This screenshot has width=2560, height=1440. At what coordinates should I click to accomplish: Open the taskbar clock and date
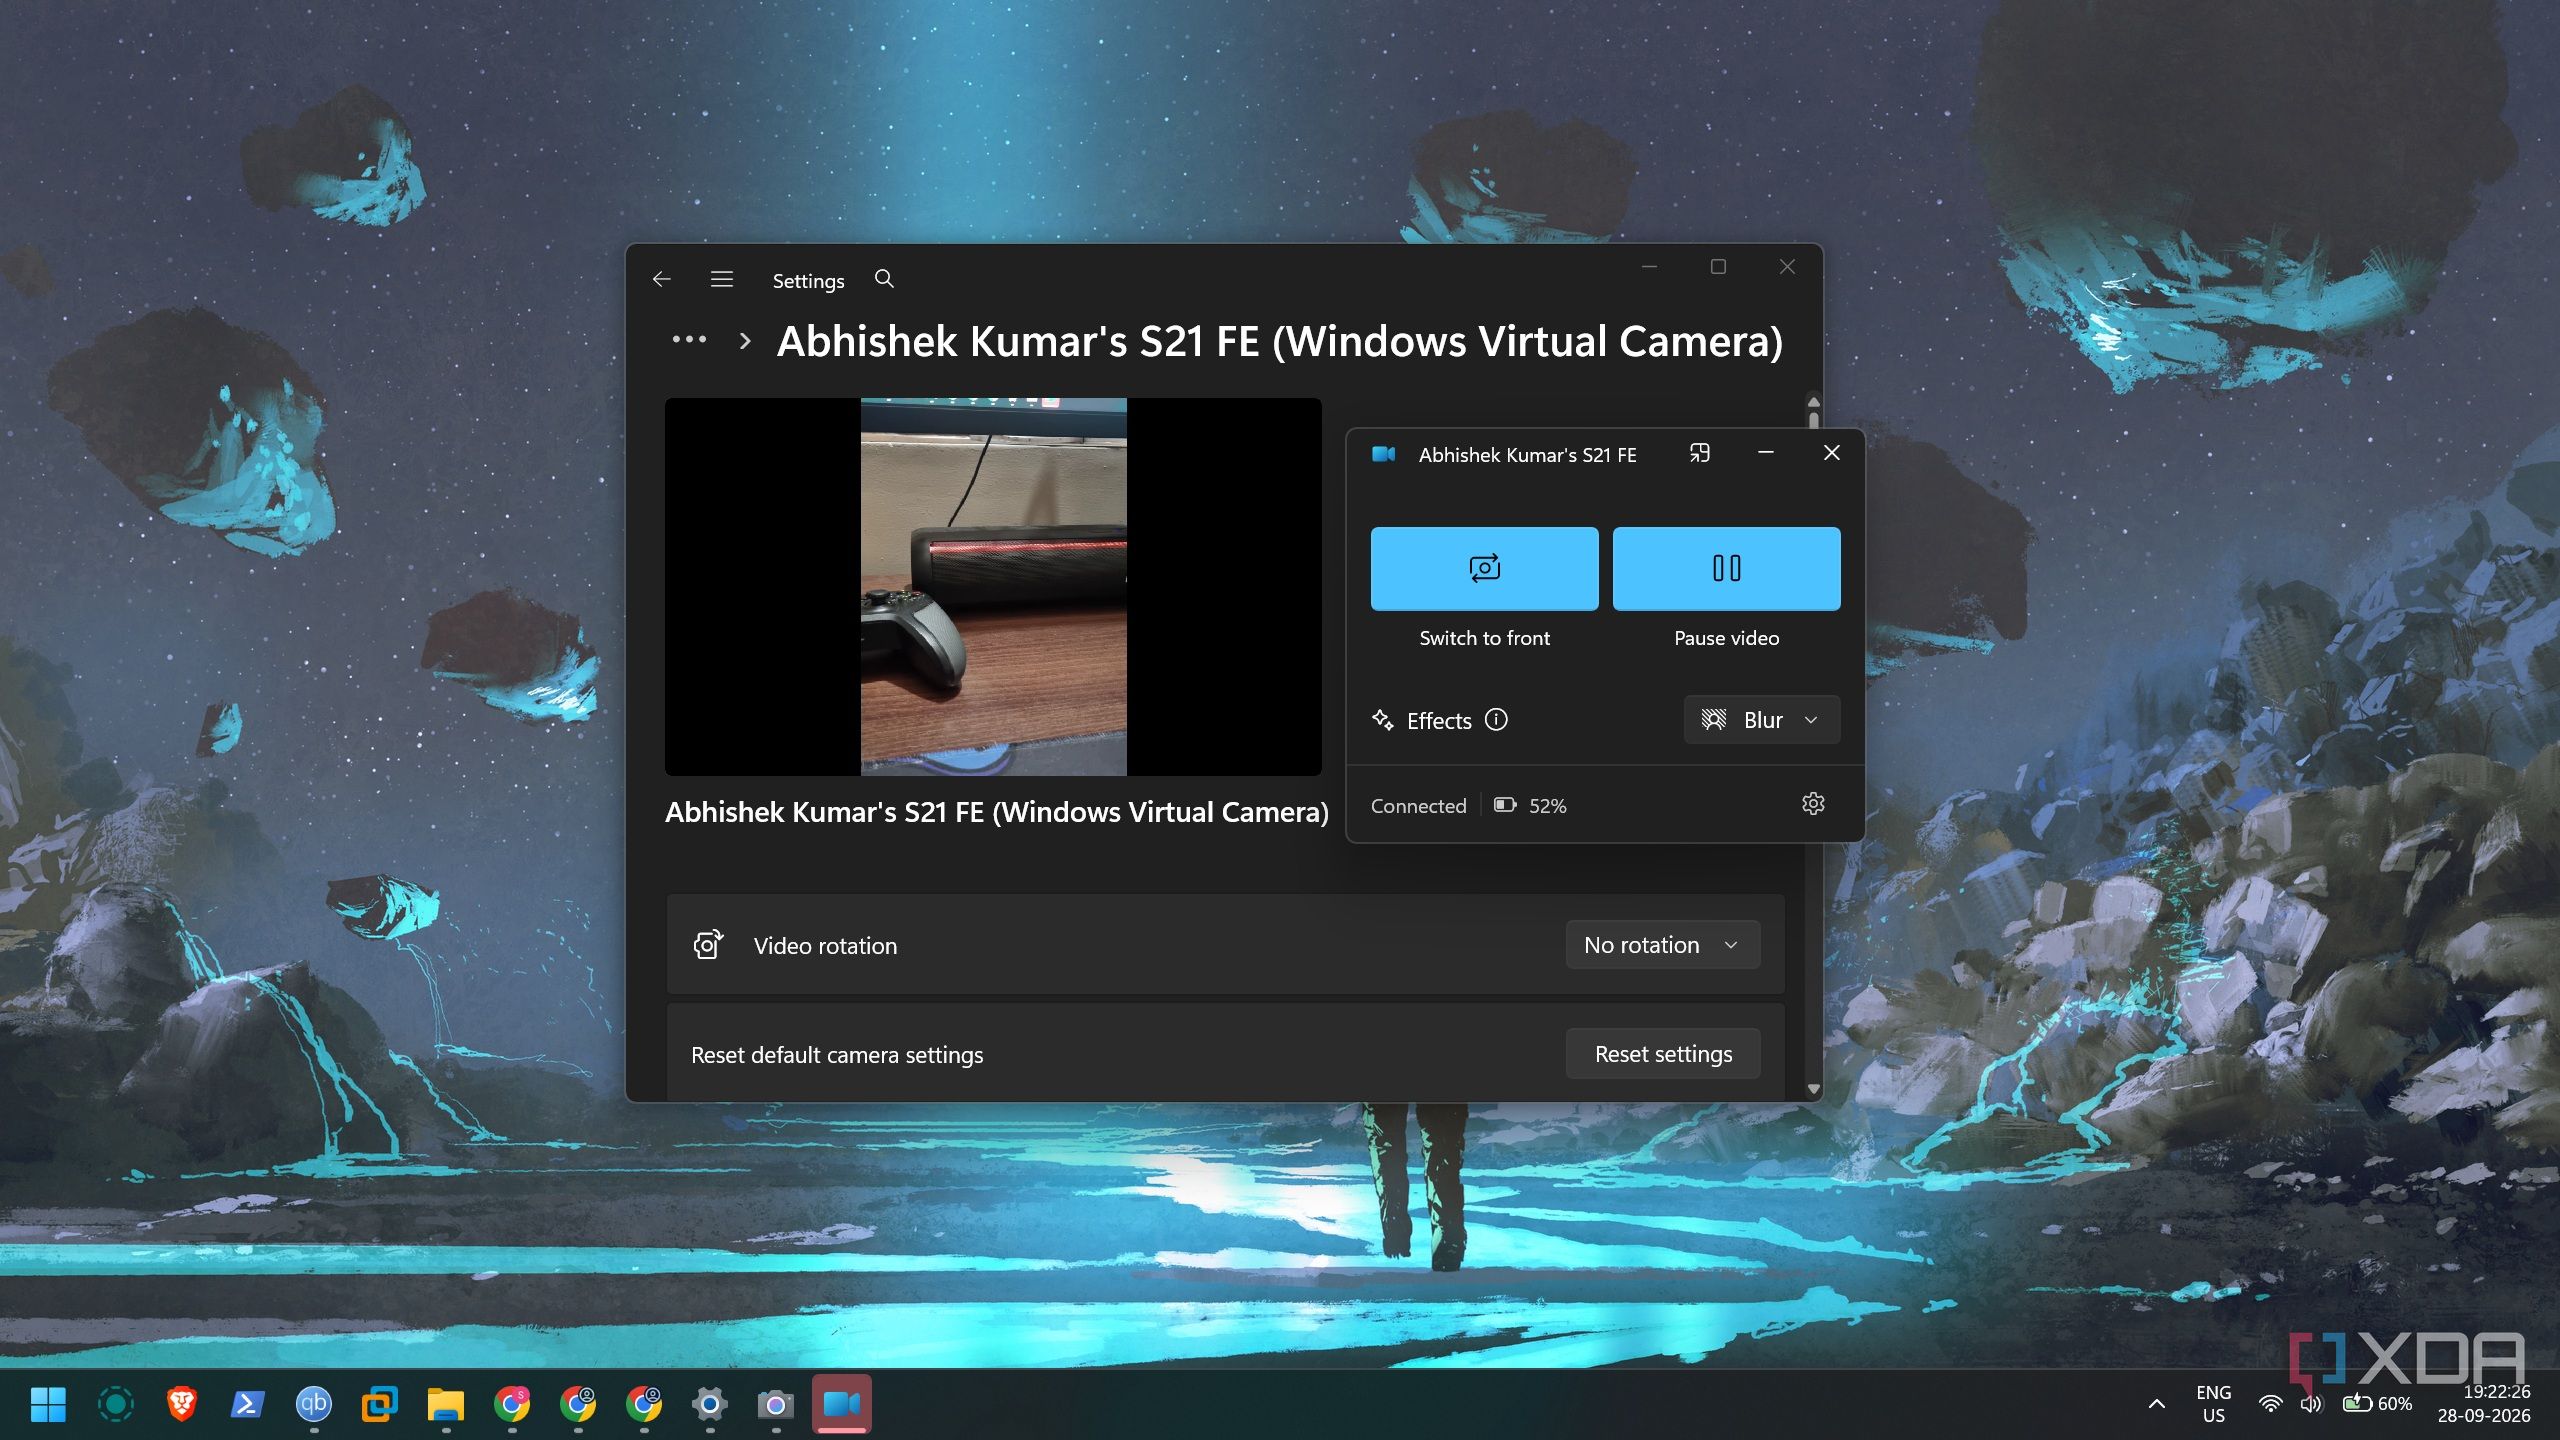click(x=2484, y=1404)
